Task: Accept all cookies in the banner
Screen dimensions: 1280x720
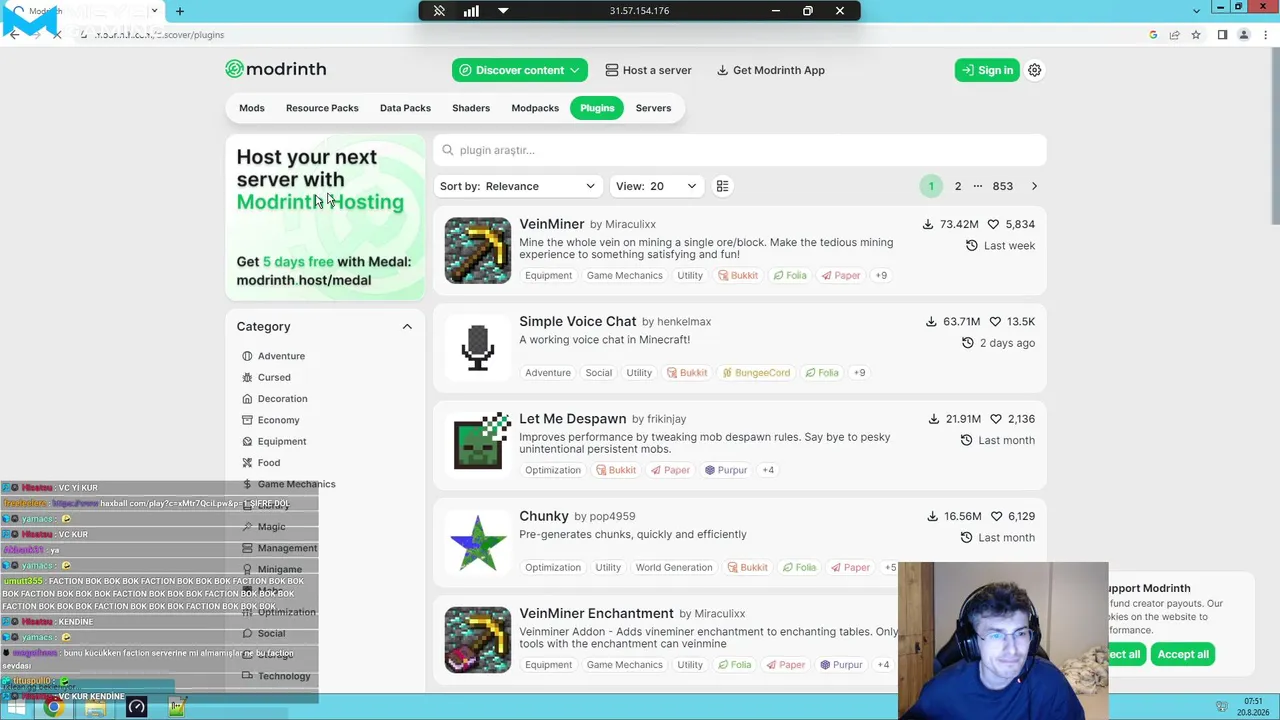Action: (1183, 654)
